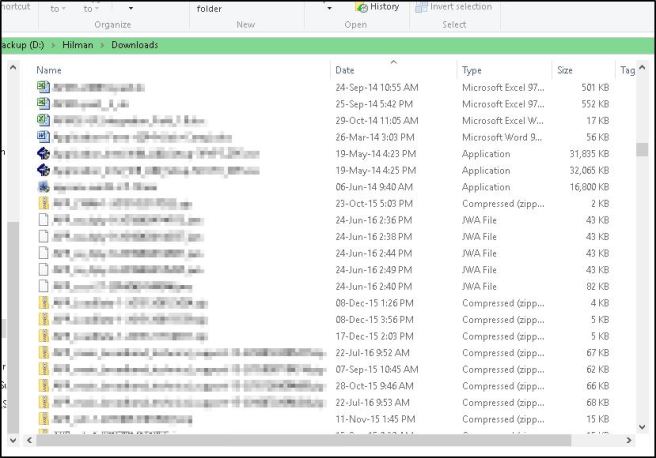Click the Invert selection icon
Screen dimensions: 656x458
tap(421, 7)
